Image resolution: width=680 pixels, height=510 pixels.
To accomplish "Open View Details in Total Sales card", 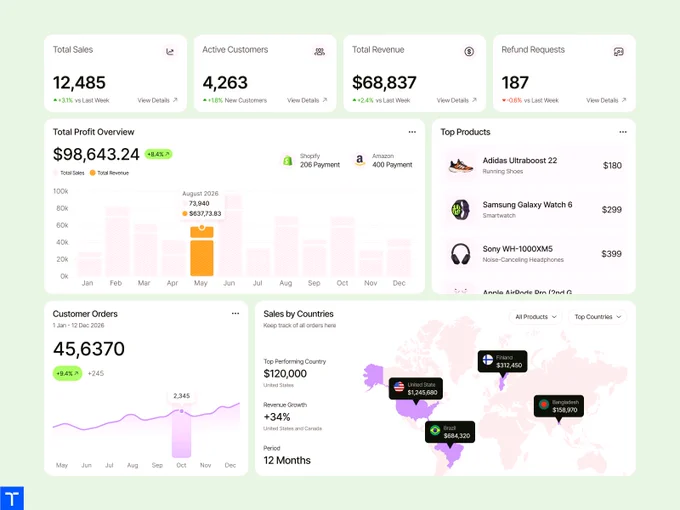I will (x=157, y=100).
